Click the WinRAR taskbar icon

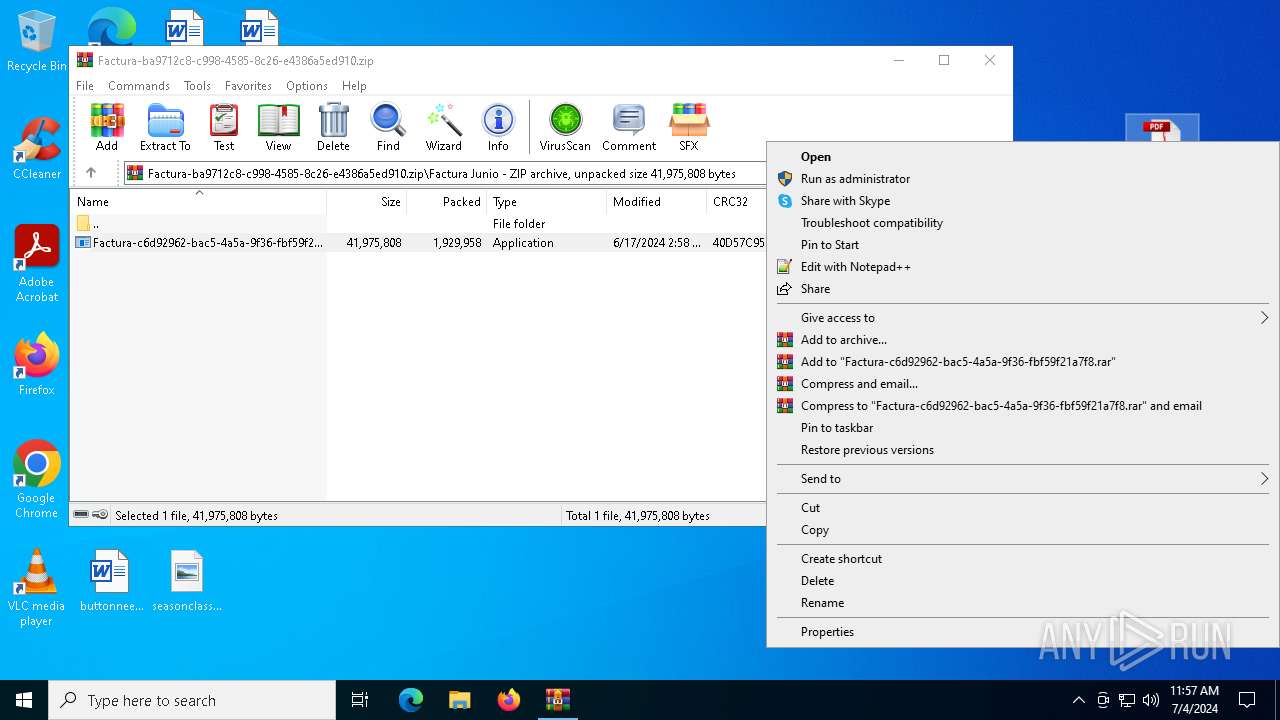pos(557,700)
